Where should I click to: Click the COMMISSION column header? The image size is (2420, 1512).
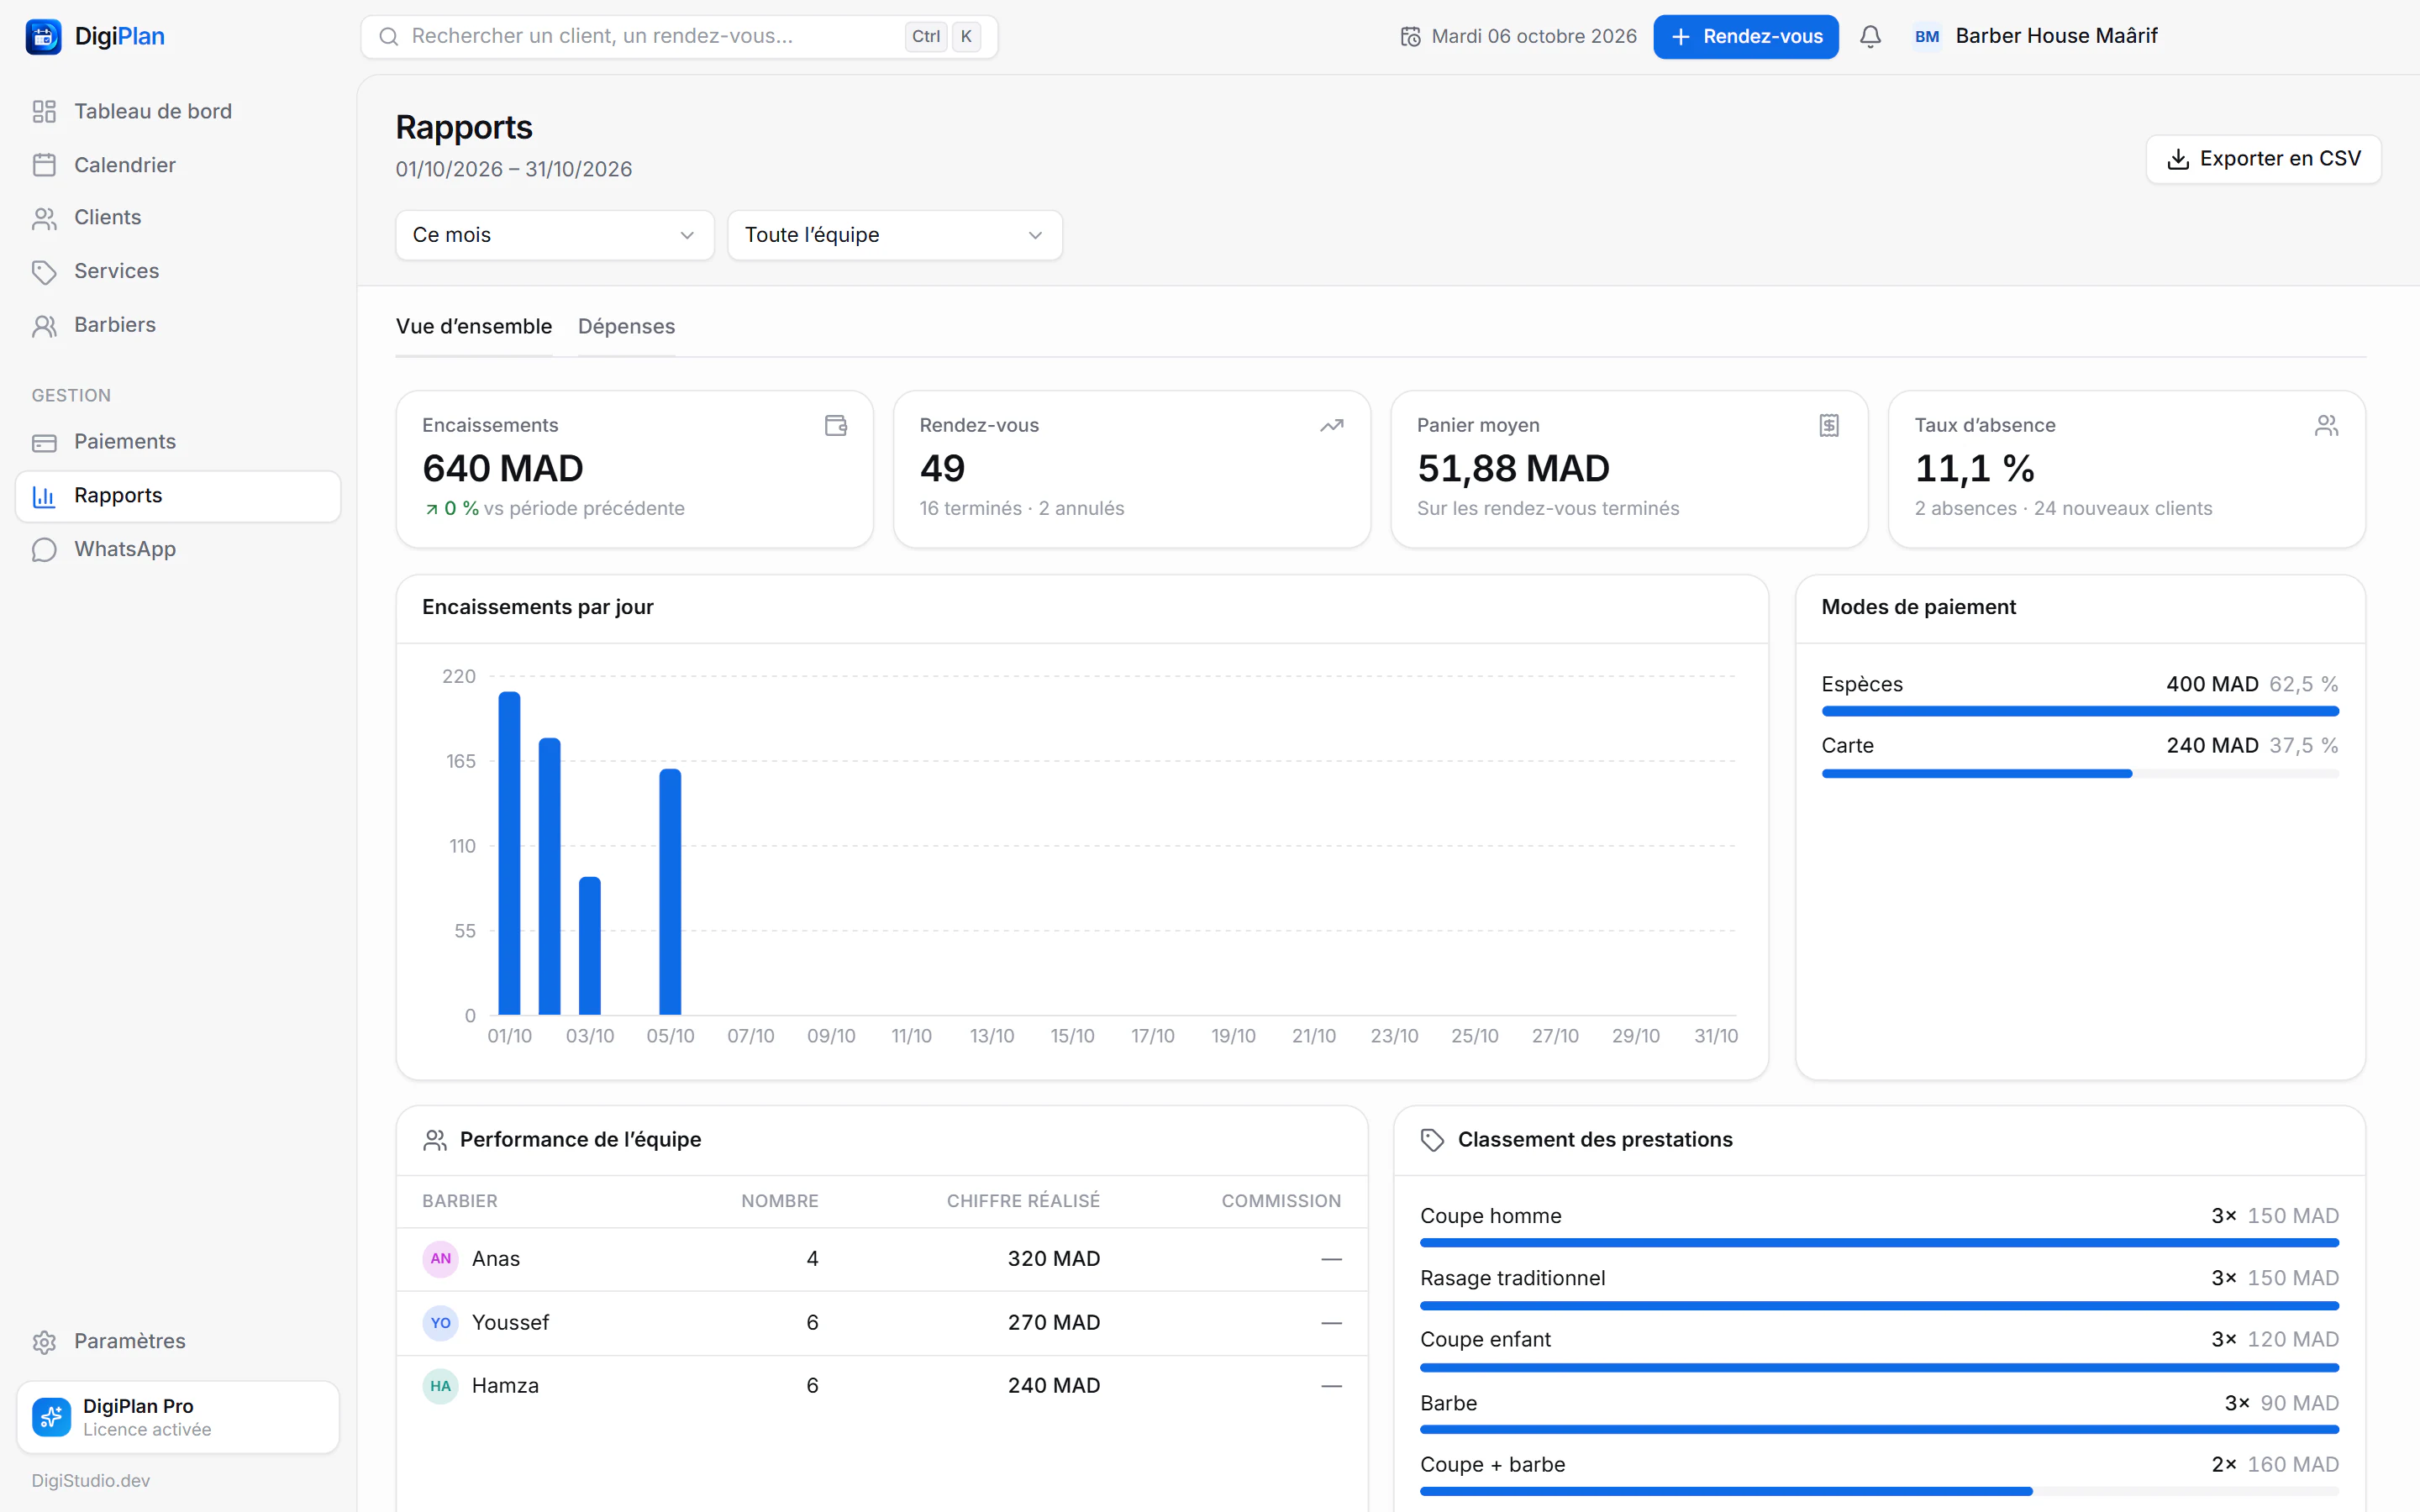tap(1281, 1201)
